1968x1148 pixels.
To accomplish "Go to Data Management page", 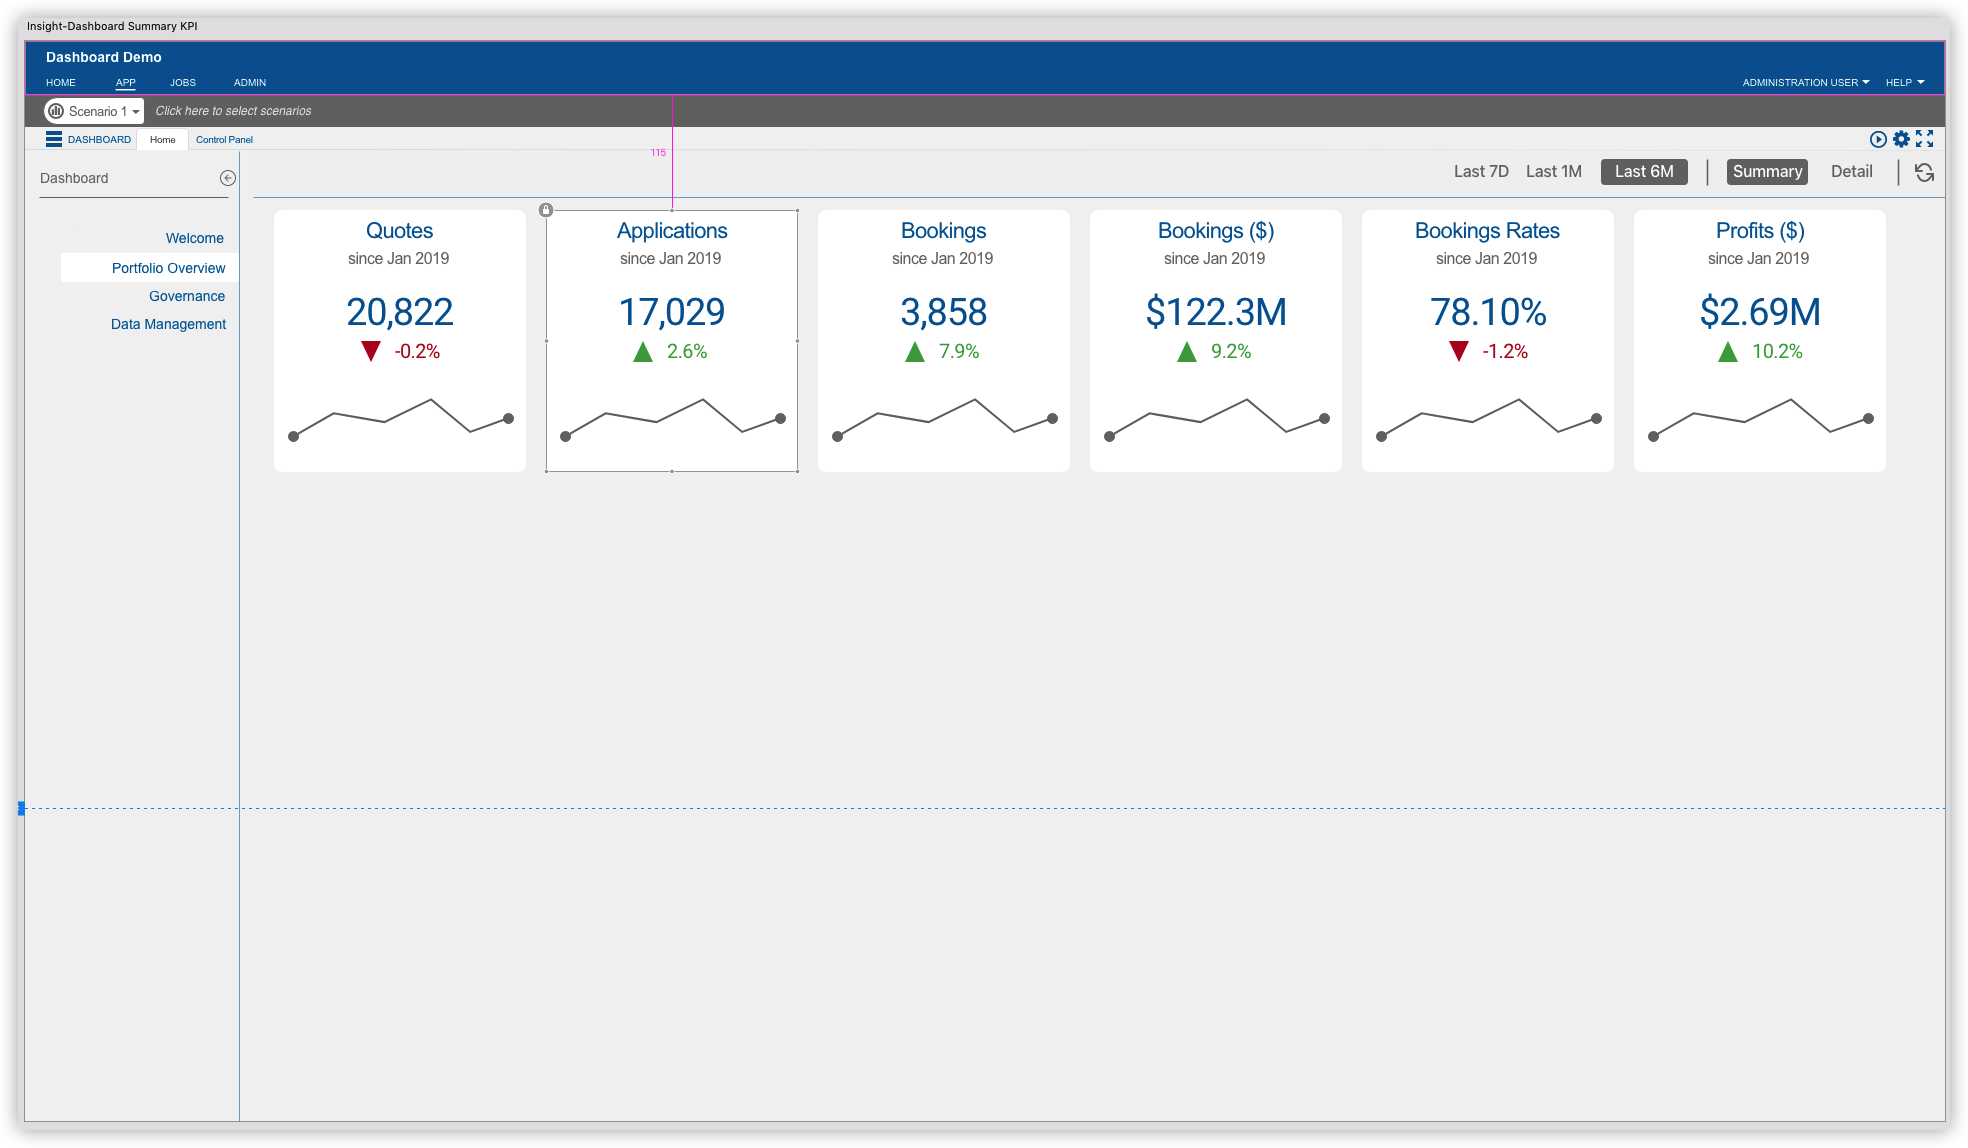I will click(x=168, y=324).
